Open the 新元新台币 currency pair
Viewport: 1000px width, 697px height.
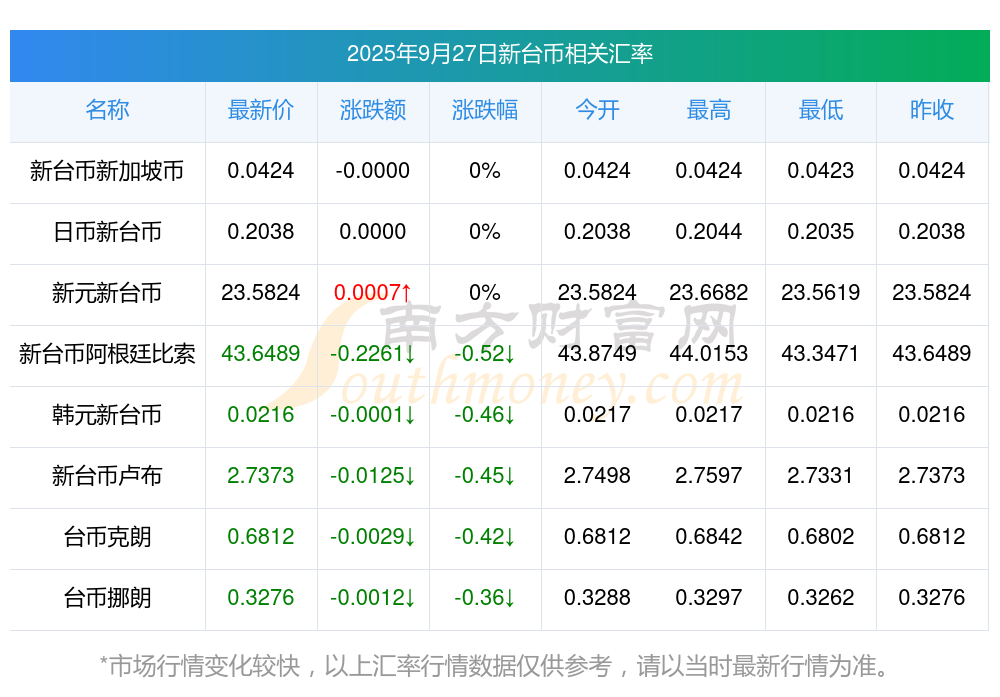coord(107,293)
